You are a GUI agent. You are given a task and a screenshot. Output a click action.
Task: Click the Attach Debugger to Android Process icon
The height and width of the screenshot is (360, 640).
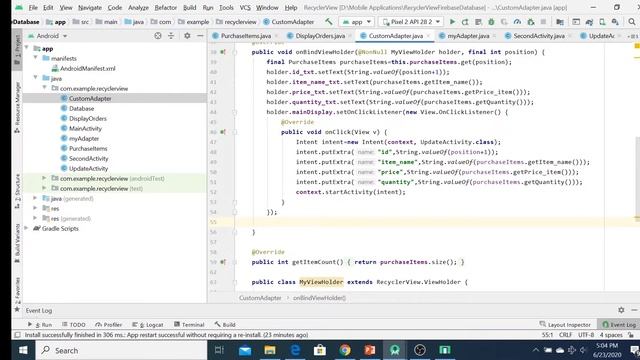point(531,22)
